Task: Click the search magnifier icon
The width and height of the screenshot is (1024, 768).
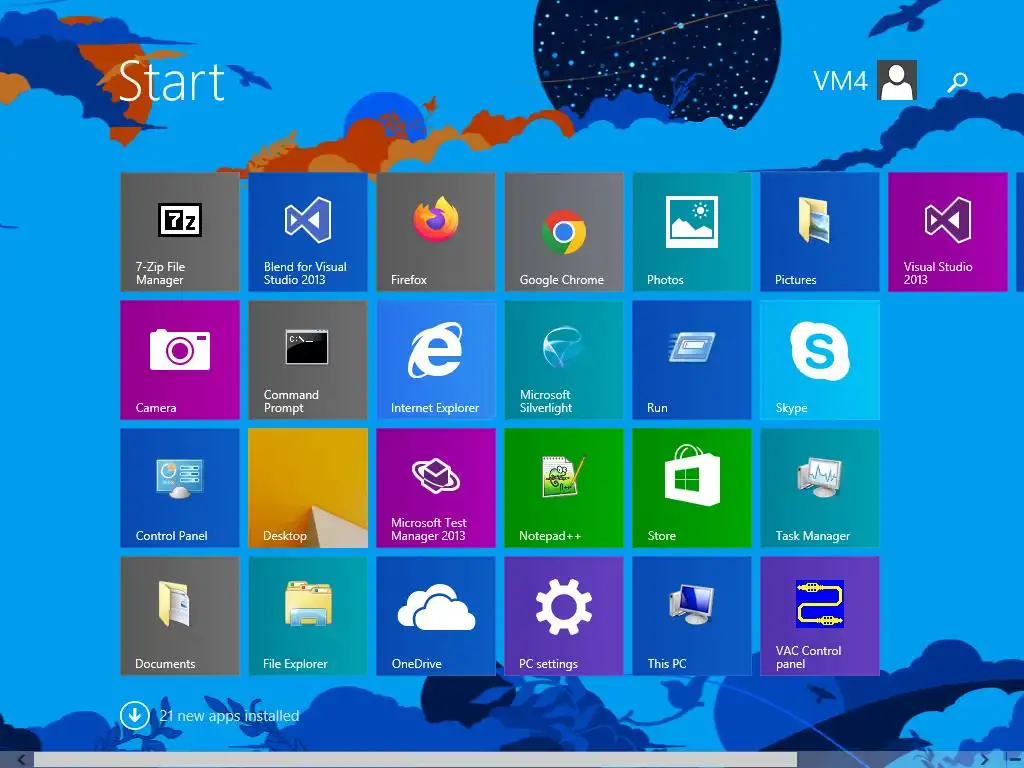Action: 957,82
